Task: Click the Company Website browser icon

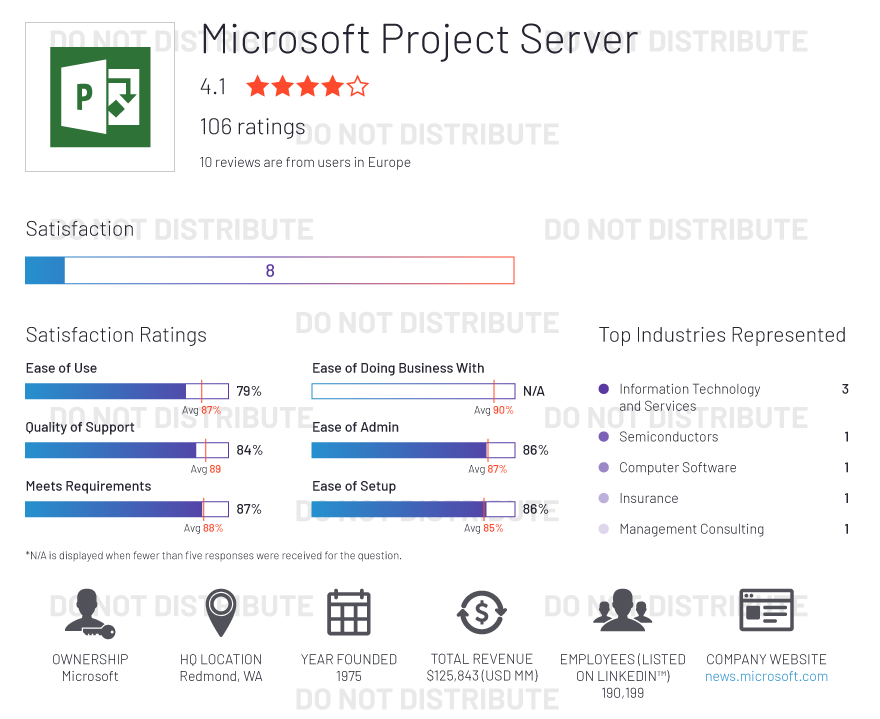Action: (x=766, y=611)
